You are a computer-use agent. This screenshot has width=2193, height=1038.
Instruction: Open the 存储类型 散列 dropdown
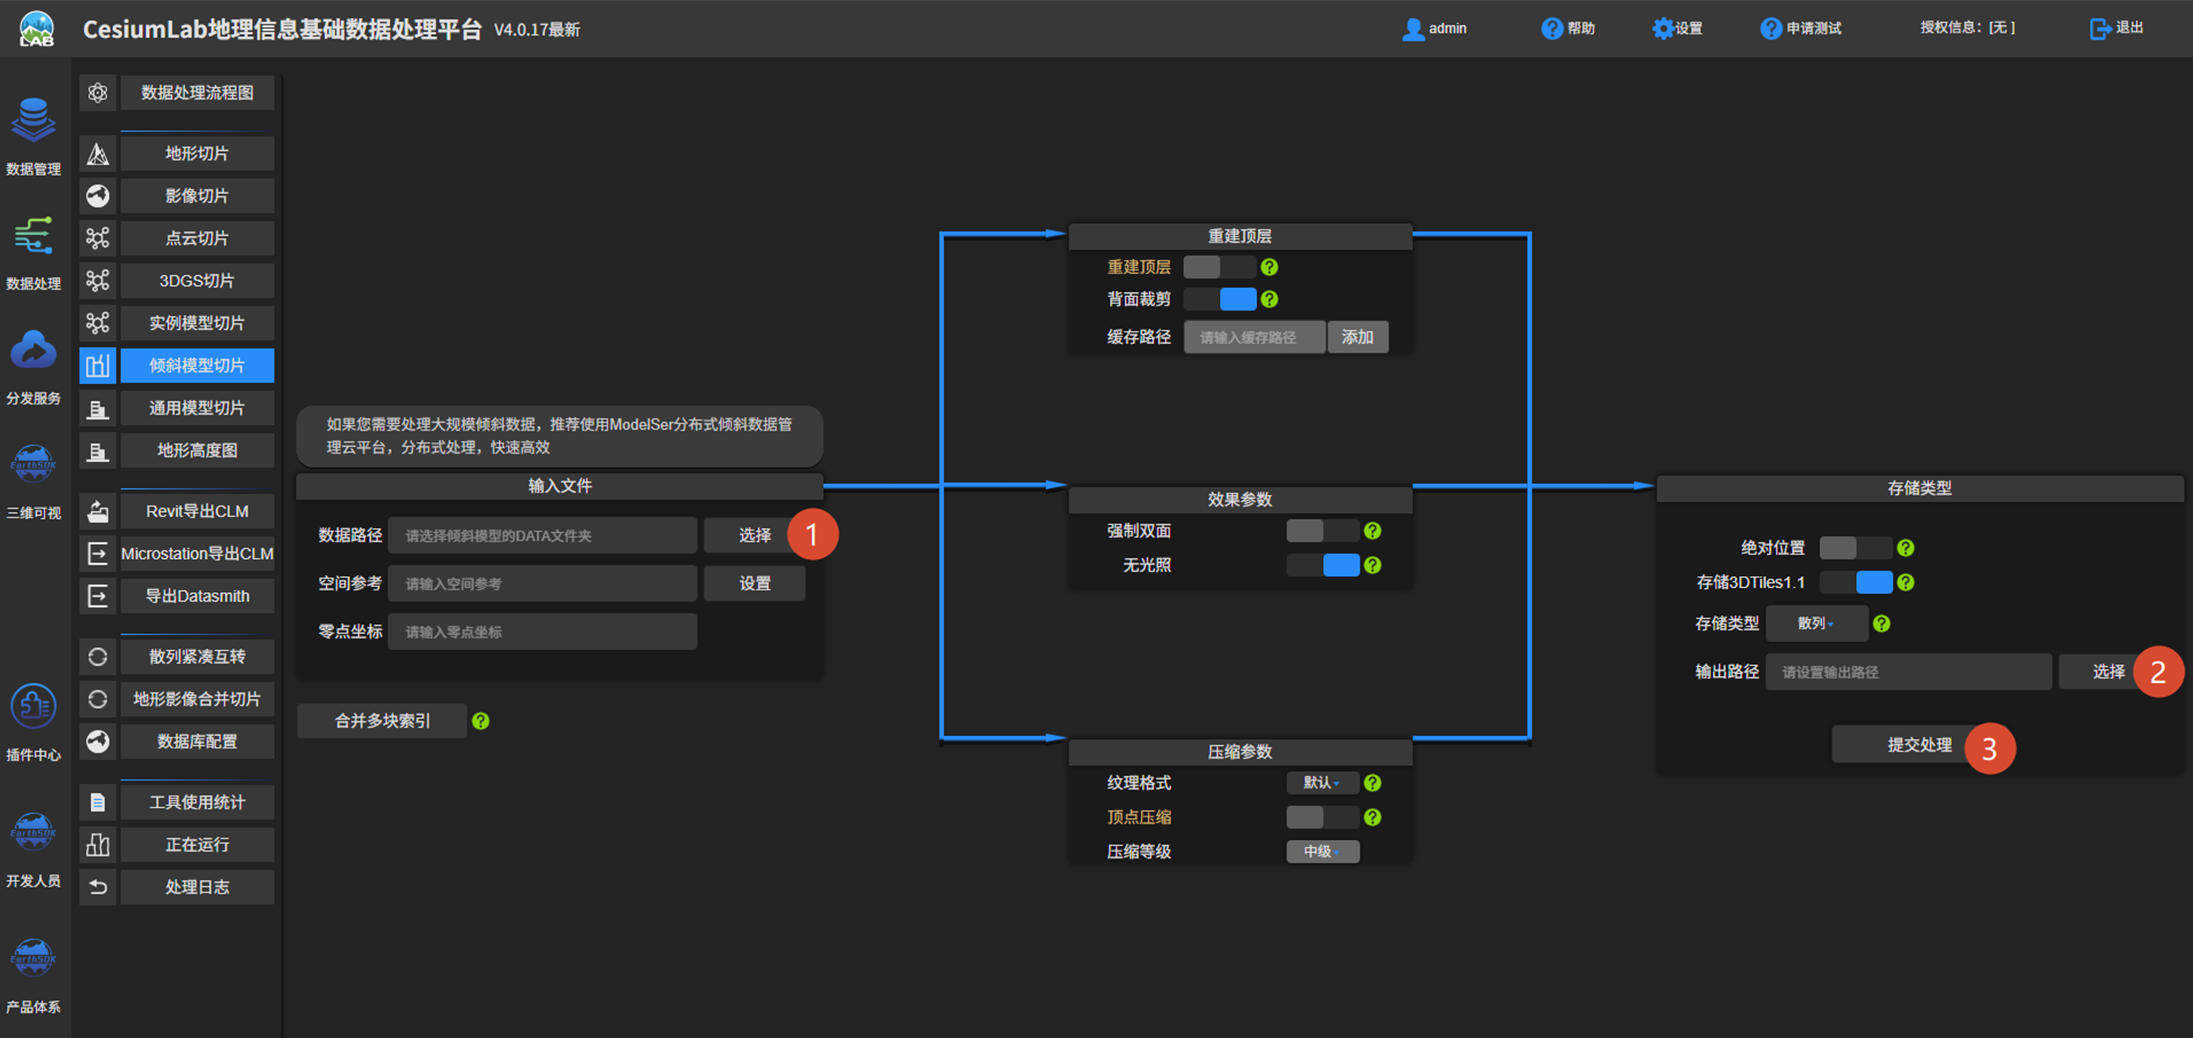(x=1816, y=623)
